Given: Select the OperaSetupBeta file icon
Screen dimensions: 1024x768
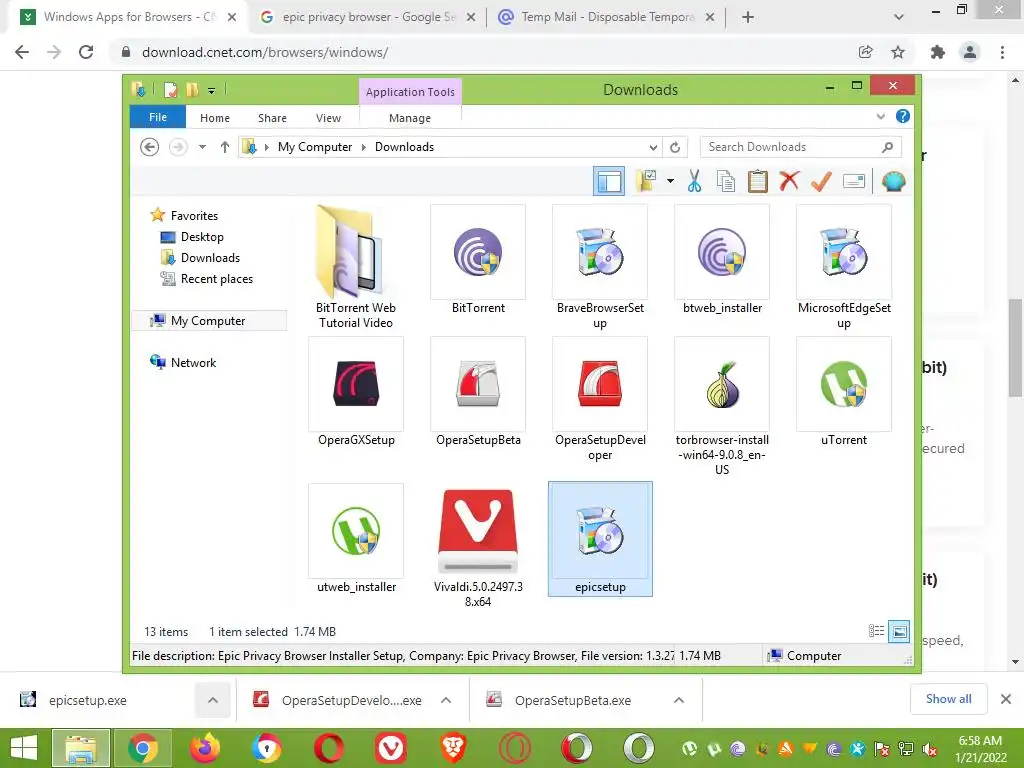Looking at the screenshot, I should pos(478,384).
